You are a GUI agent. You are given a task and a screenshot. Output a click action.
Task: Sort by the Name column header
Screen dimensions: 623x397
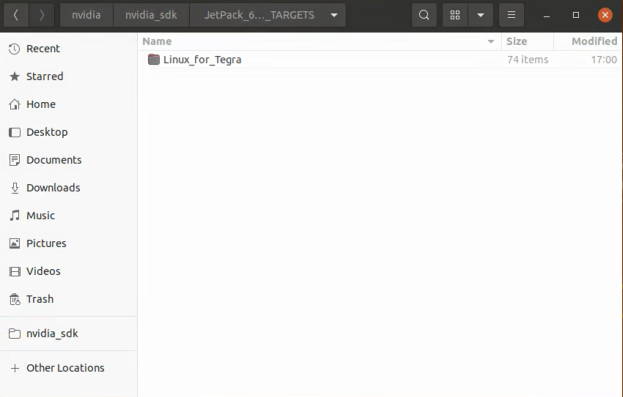320,41
